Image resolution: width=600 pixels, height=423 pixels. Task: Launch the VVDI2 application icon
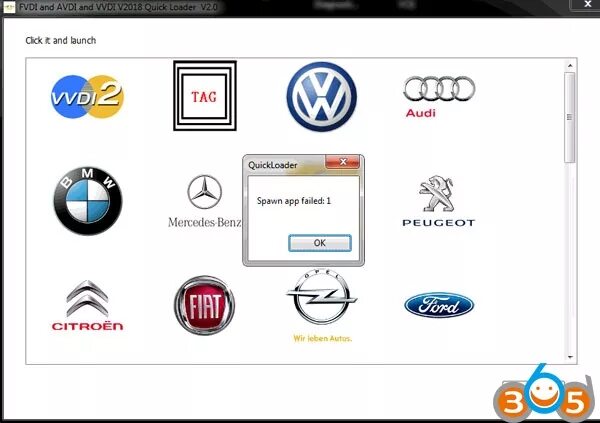[87, 96]
